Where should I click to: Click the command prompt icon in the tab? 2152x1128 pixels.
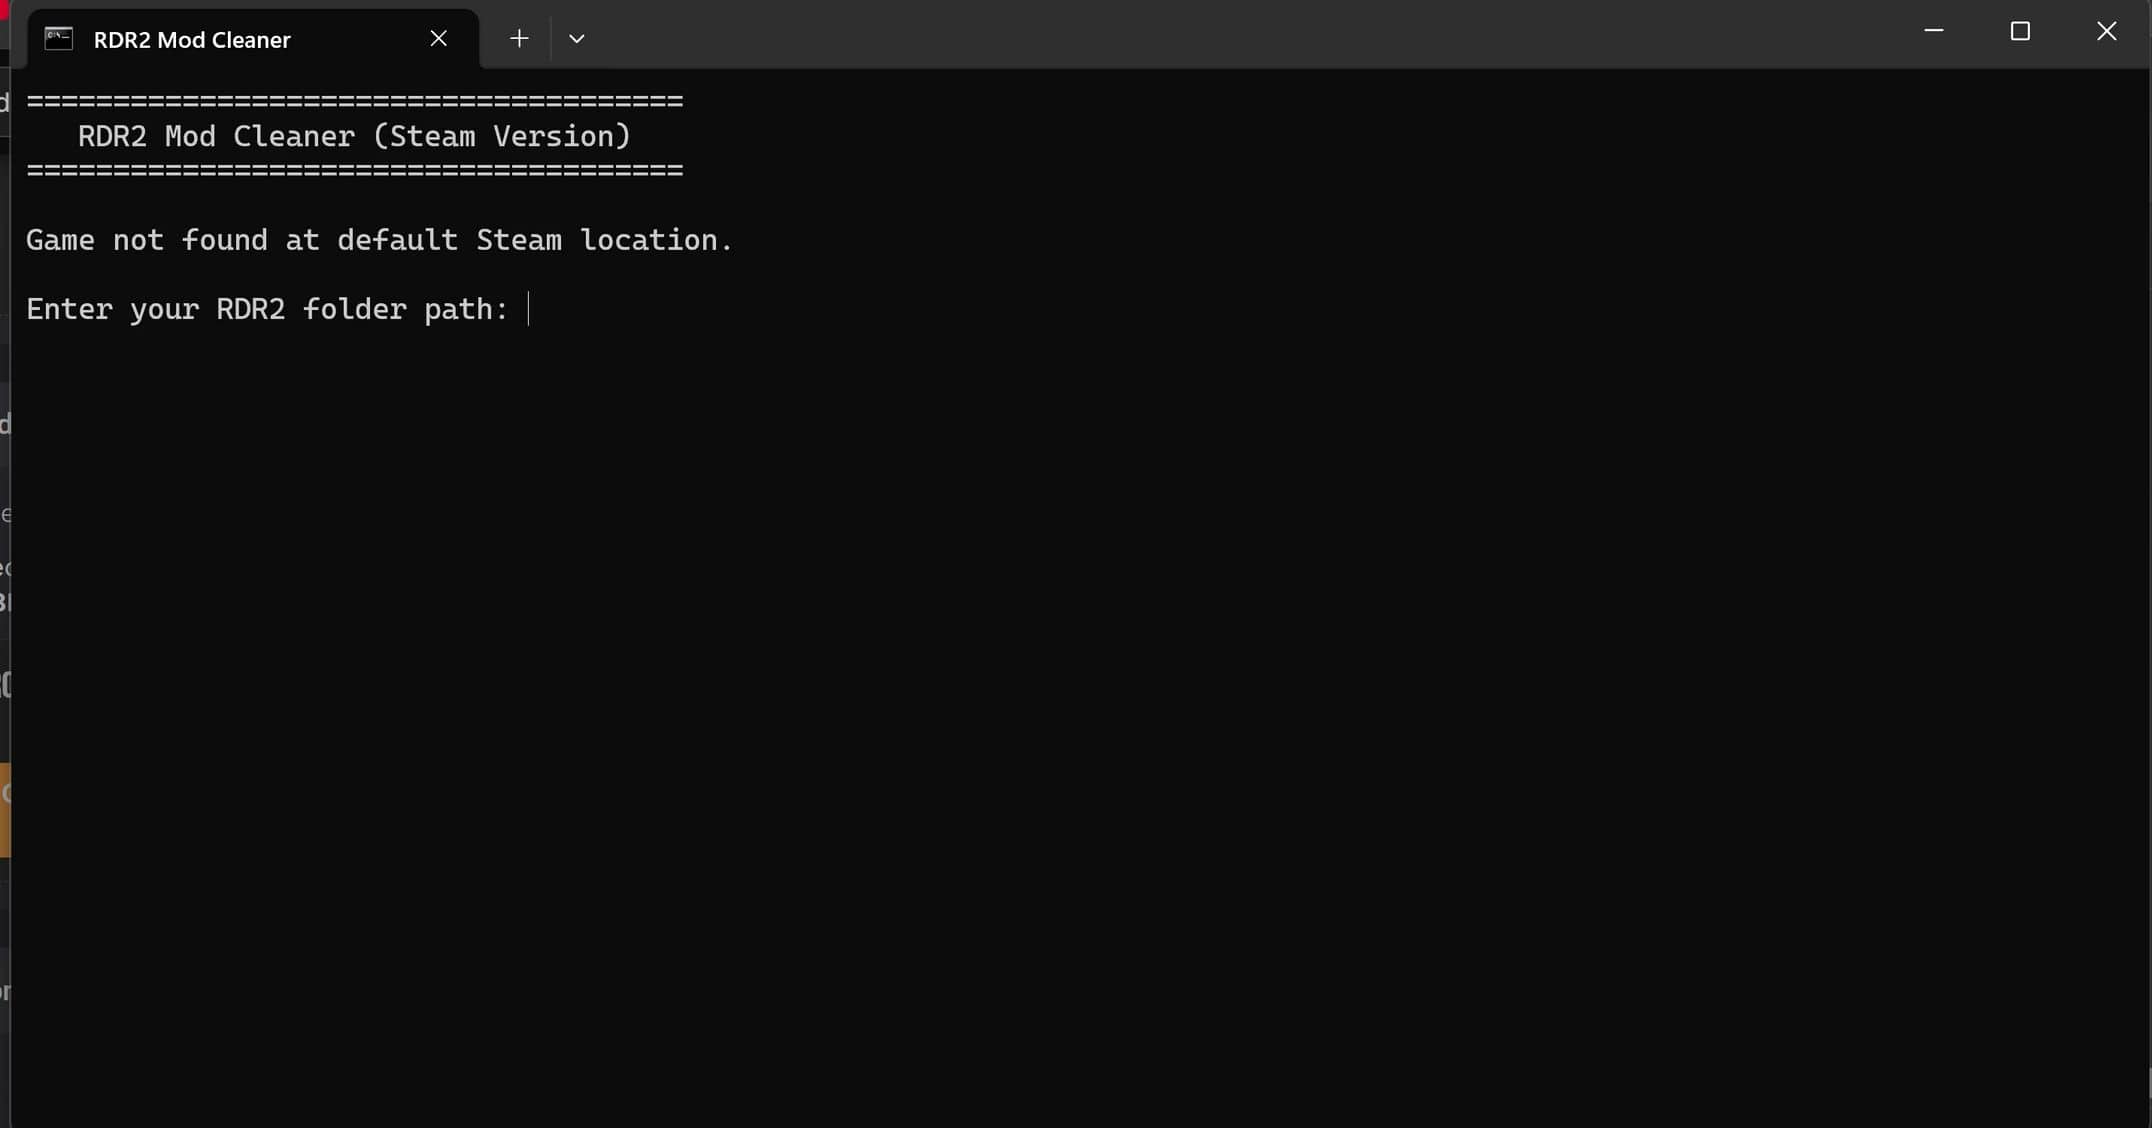pos(59,39)
